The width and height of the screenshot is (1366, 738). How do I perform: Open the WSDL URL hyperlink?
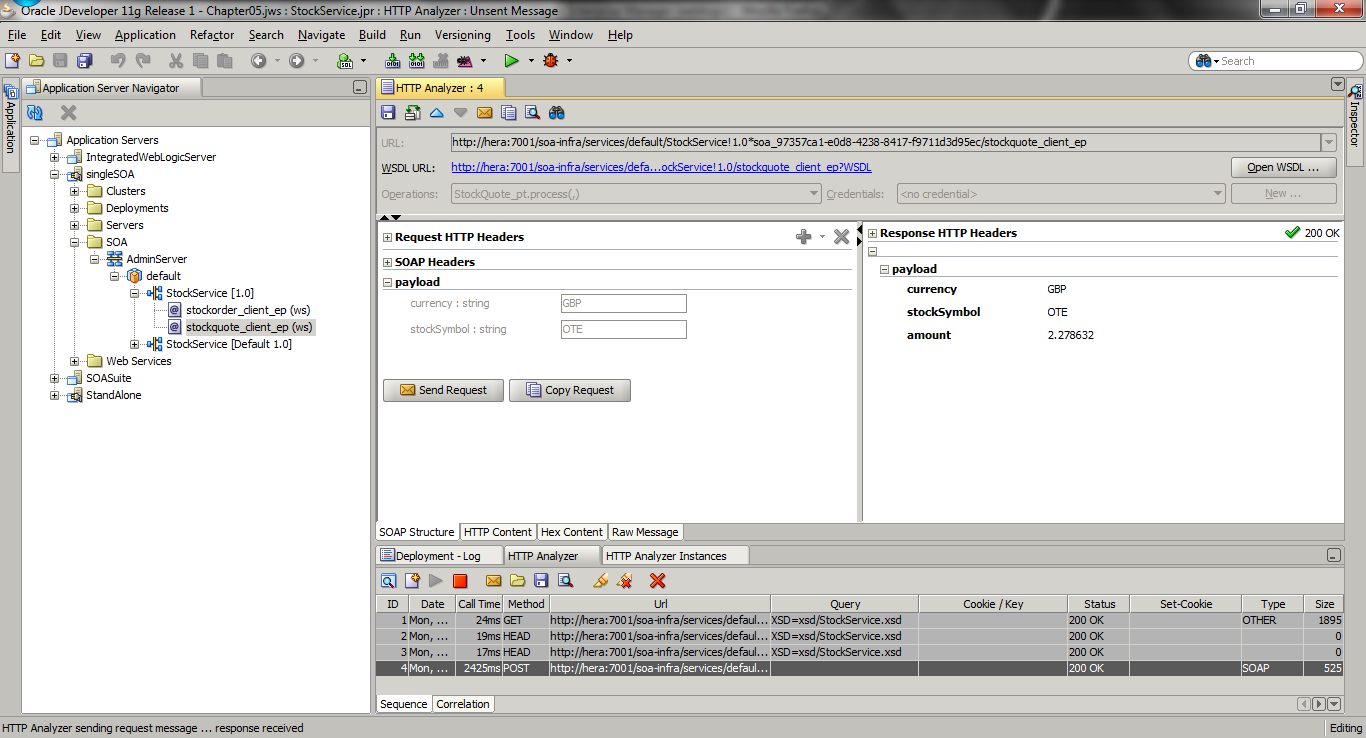(661, 167)
